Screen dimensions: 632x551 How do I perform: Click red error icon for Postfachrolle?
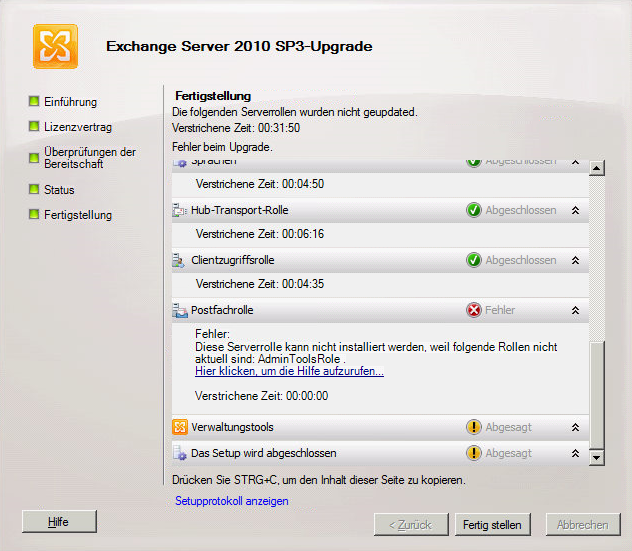point(474,310)
